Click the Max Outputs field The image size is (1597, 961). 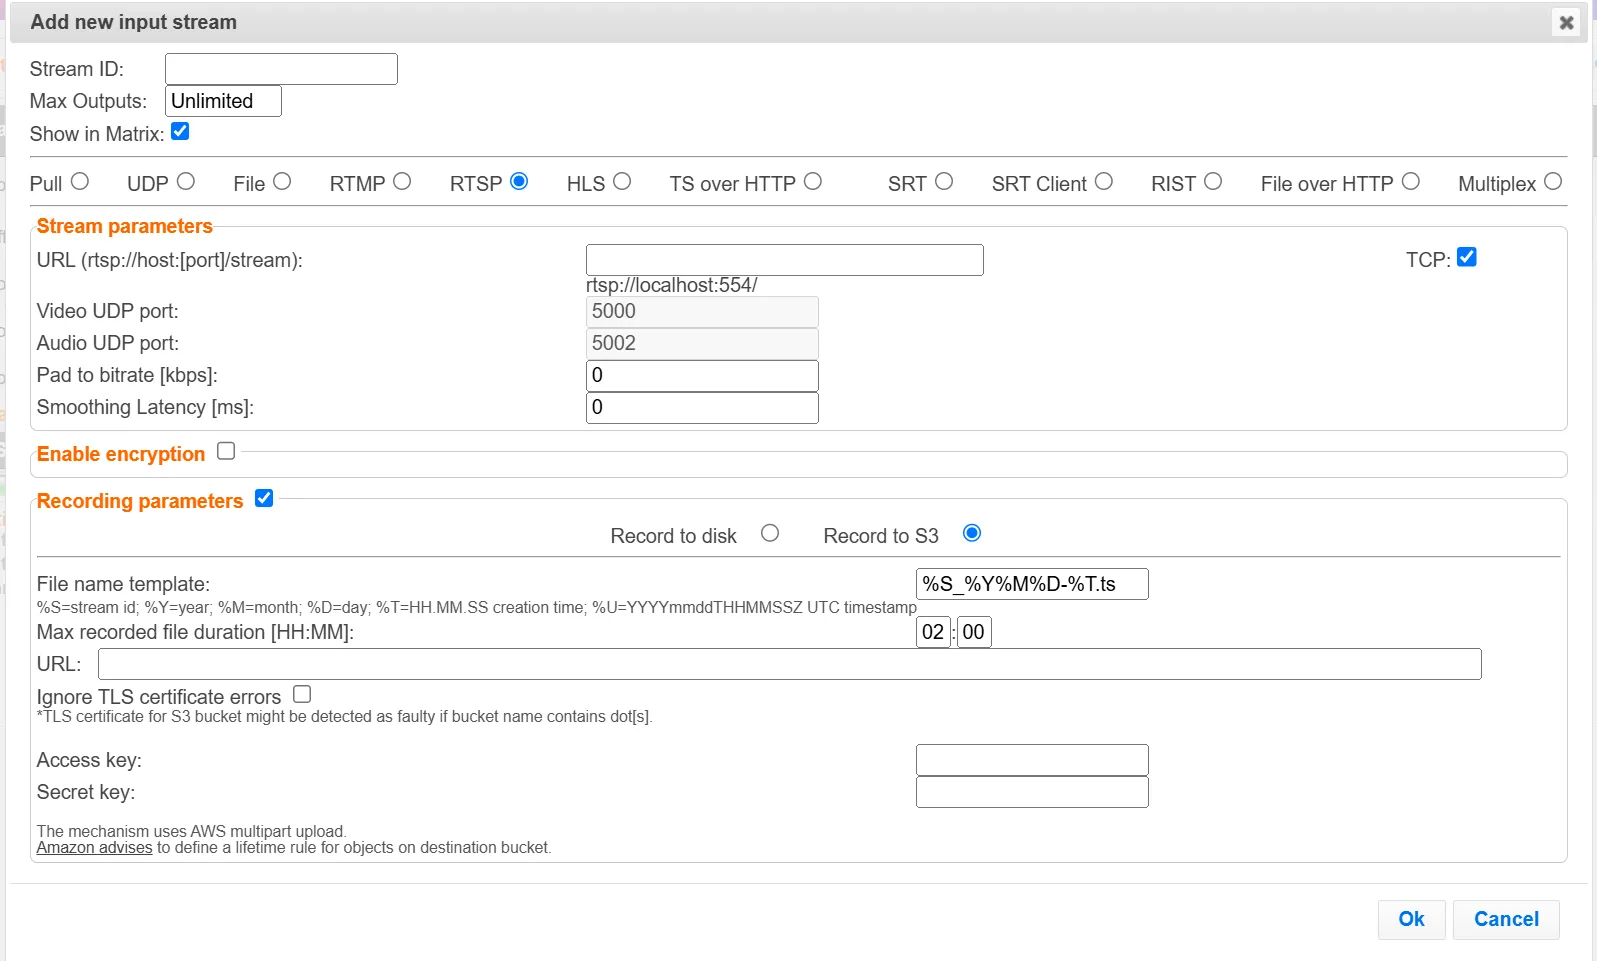coord(223,101)
